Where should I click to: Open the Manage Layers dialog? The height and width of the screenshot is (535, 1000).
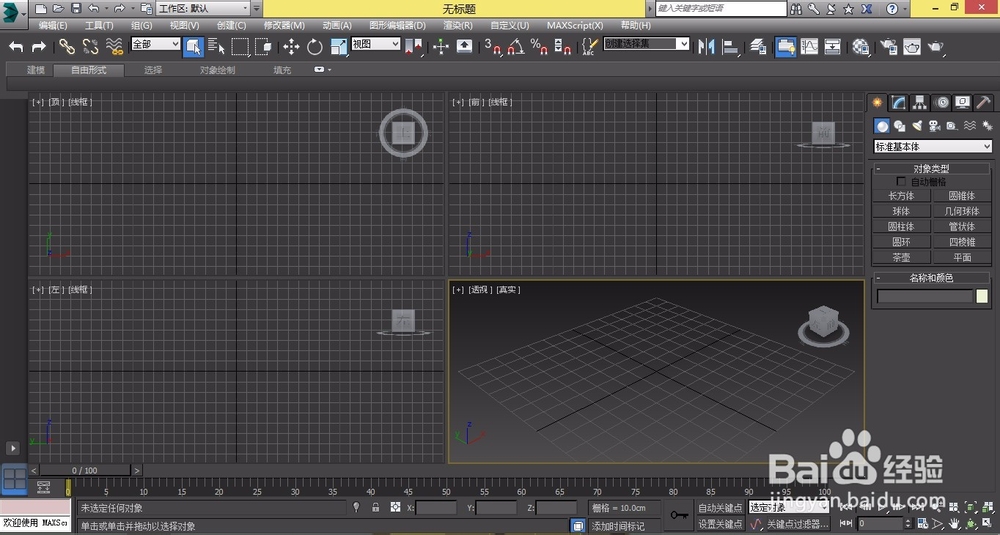click(x=758, y=46)
